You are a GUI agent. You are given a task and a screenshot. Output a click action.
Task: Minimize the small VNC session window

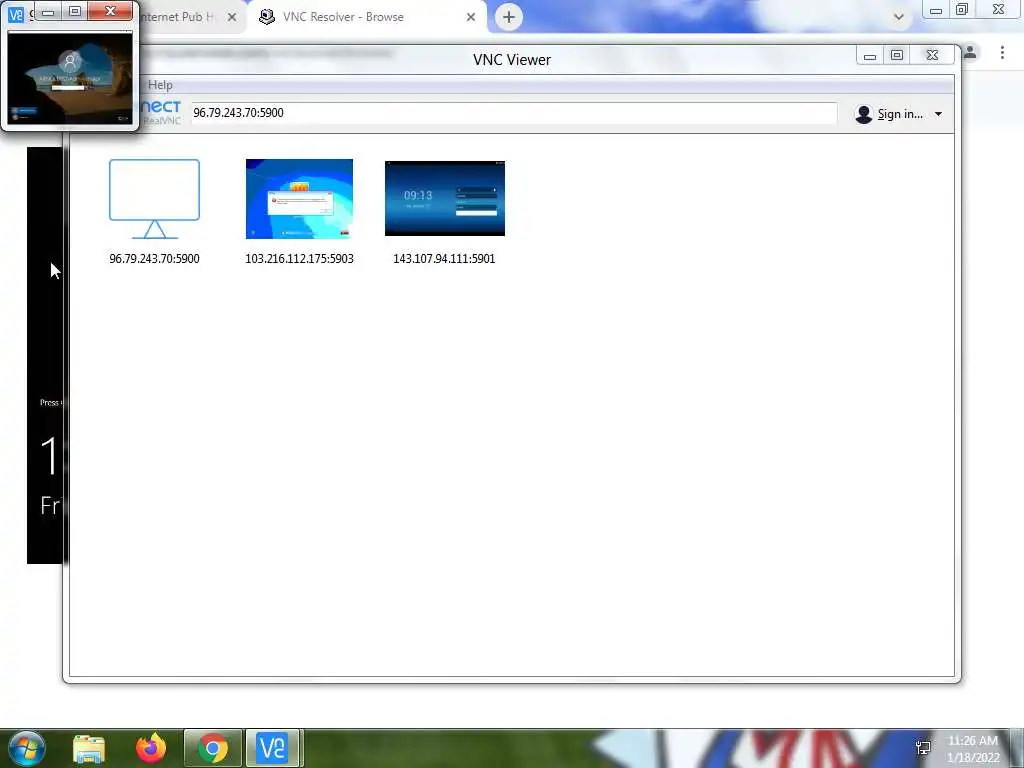[x=48, y=12]
